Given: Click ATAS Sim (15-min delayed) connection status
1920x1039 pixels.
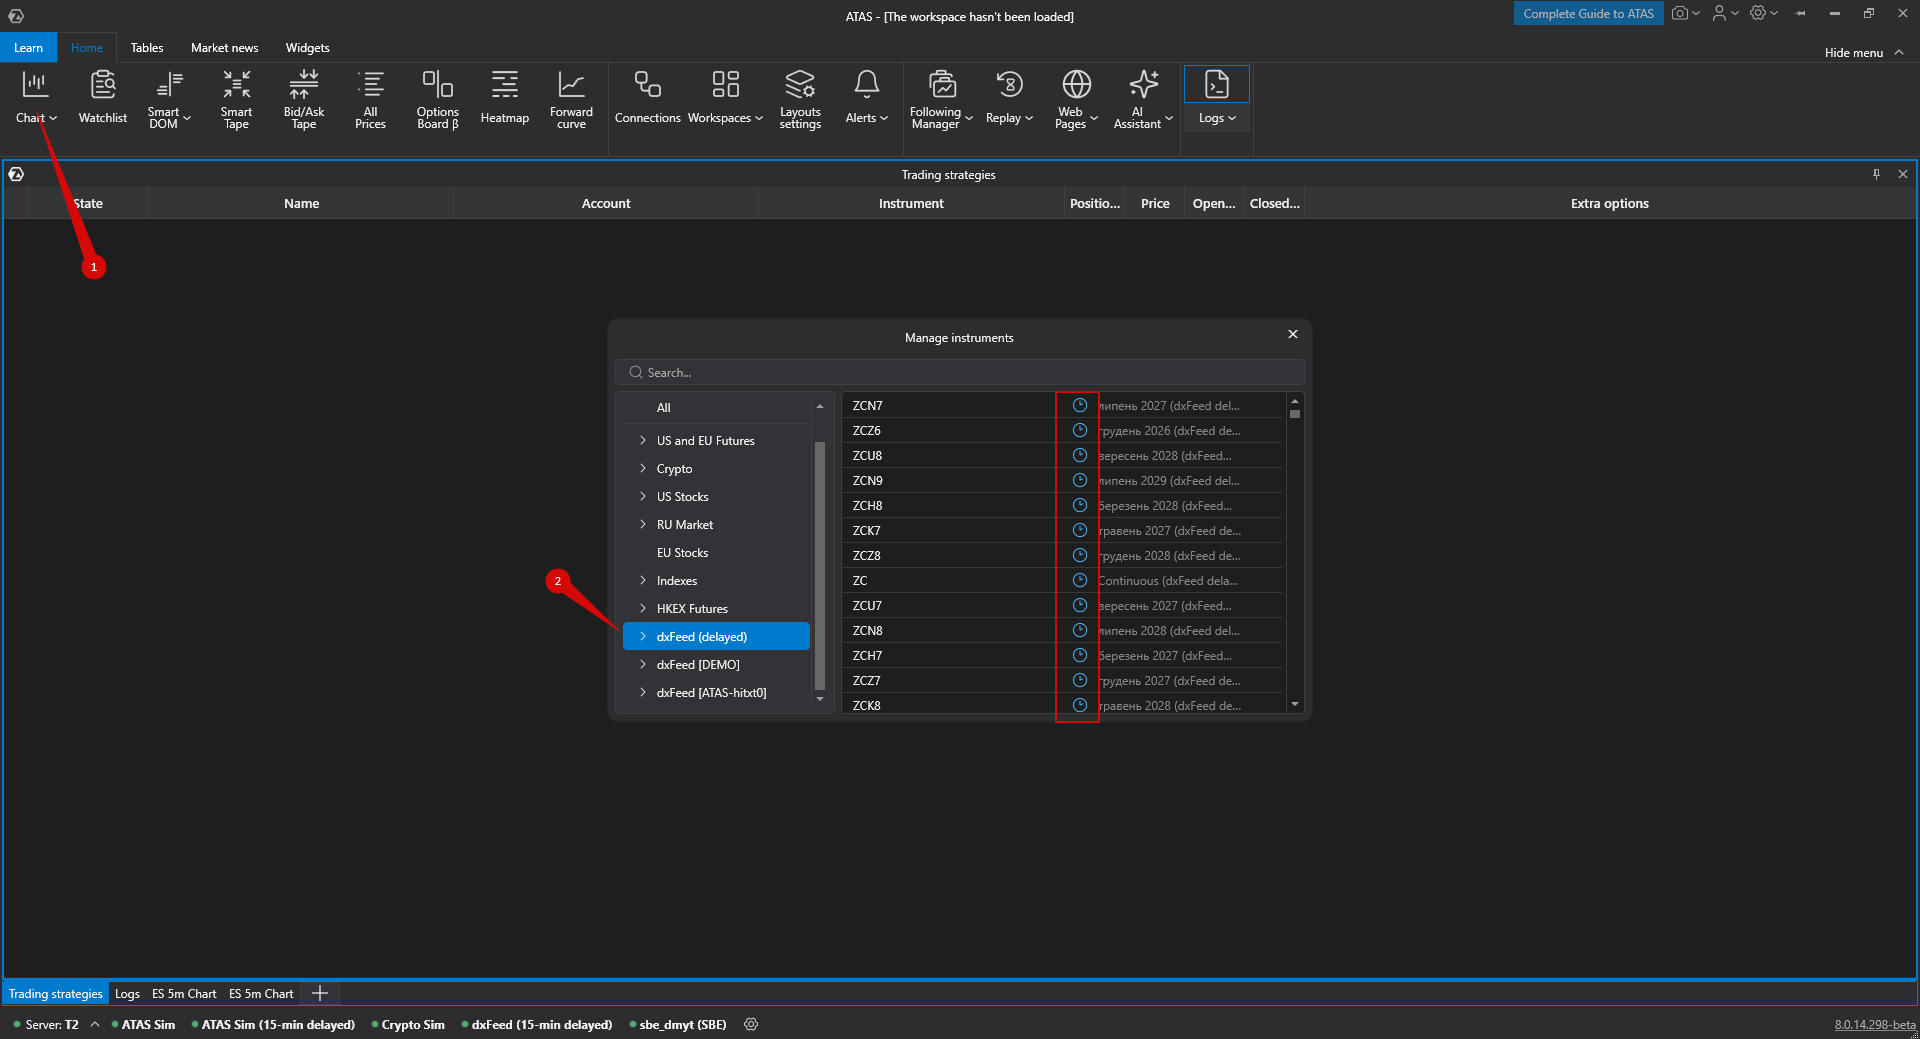Looking at the screenshot, I should [273, 1025].
